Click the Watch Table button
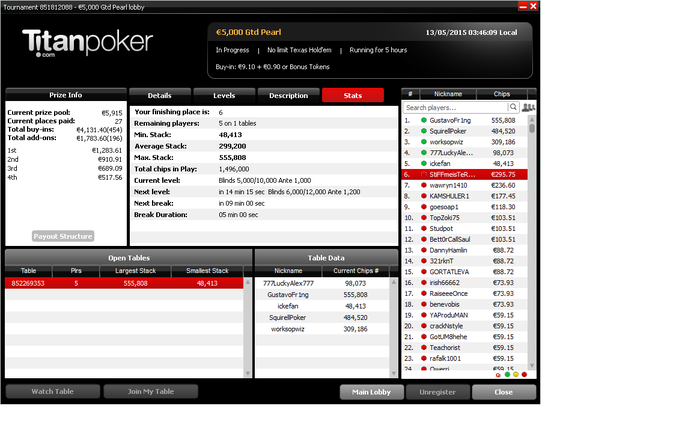This screenshot has height=445, width=700. [53, 391]
